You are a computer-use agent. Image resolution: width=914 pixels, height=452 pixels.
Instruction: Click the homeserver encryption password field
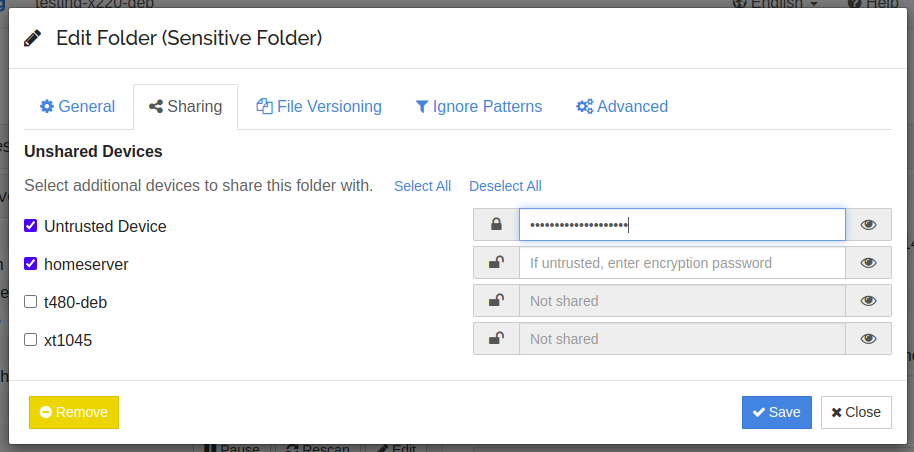point(682,263)
